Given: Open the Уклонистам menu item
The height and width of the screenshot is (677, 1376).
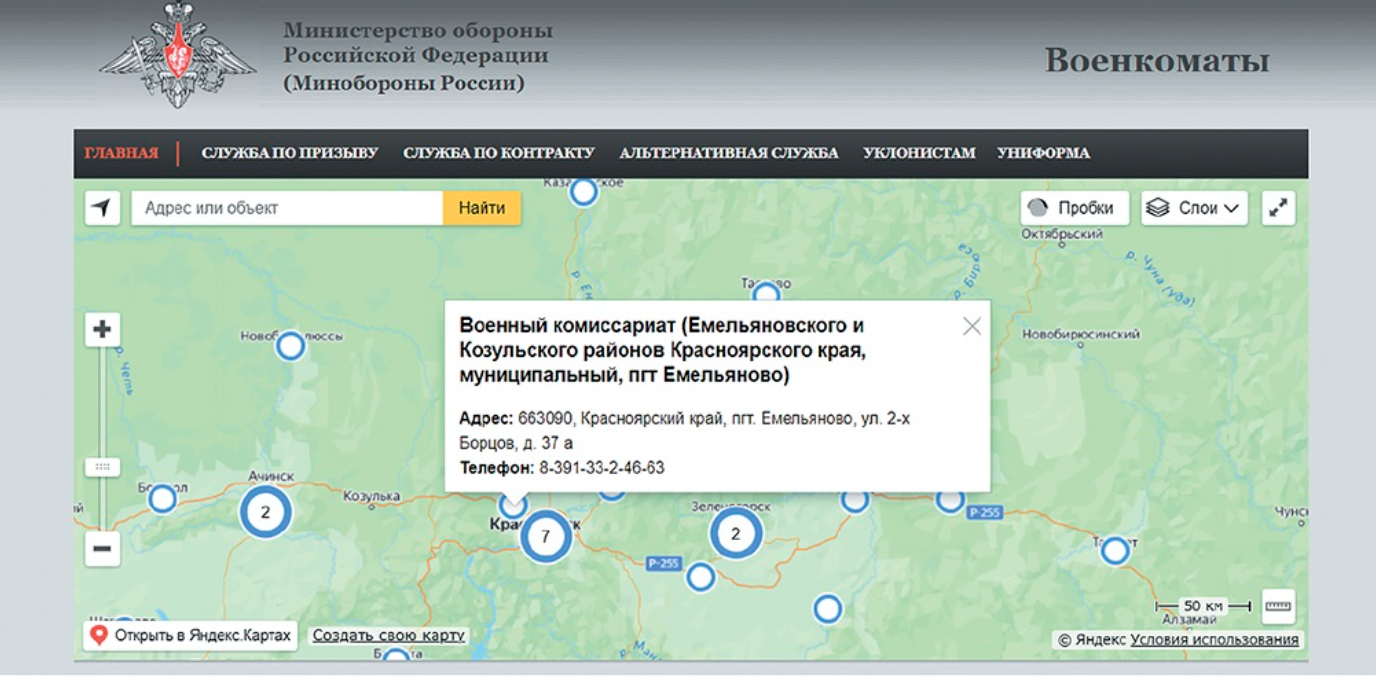Looking at the screenshot, I should tap(918, 153).
